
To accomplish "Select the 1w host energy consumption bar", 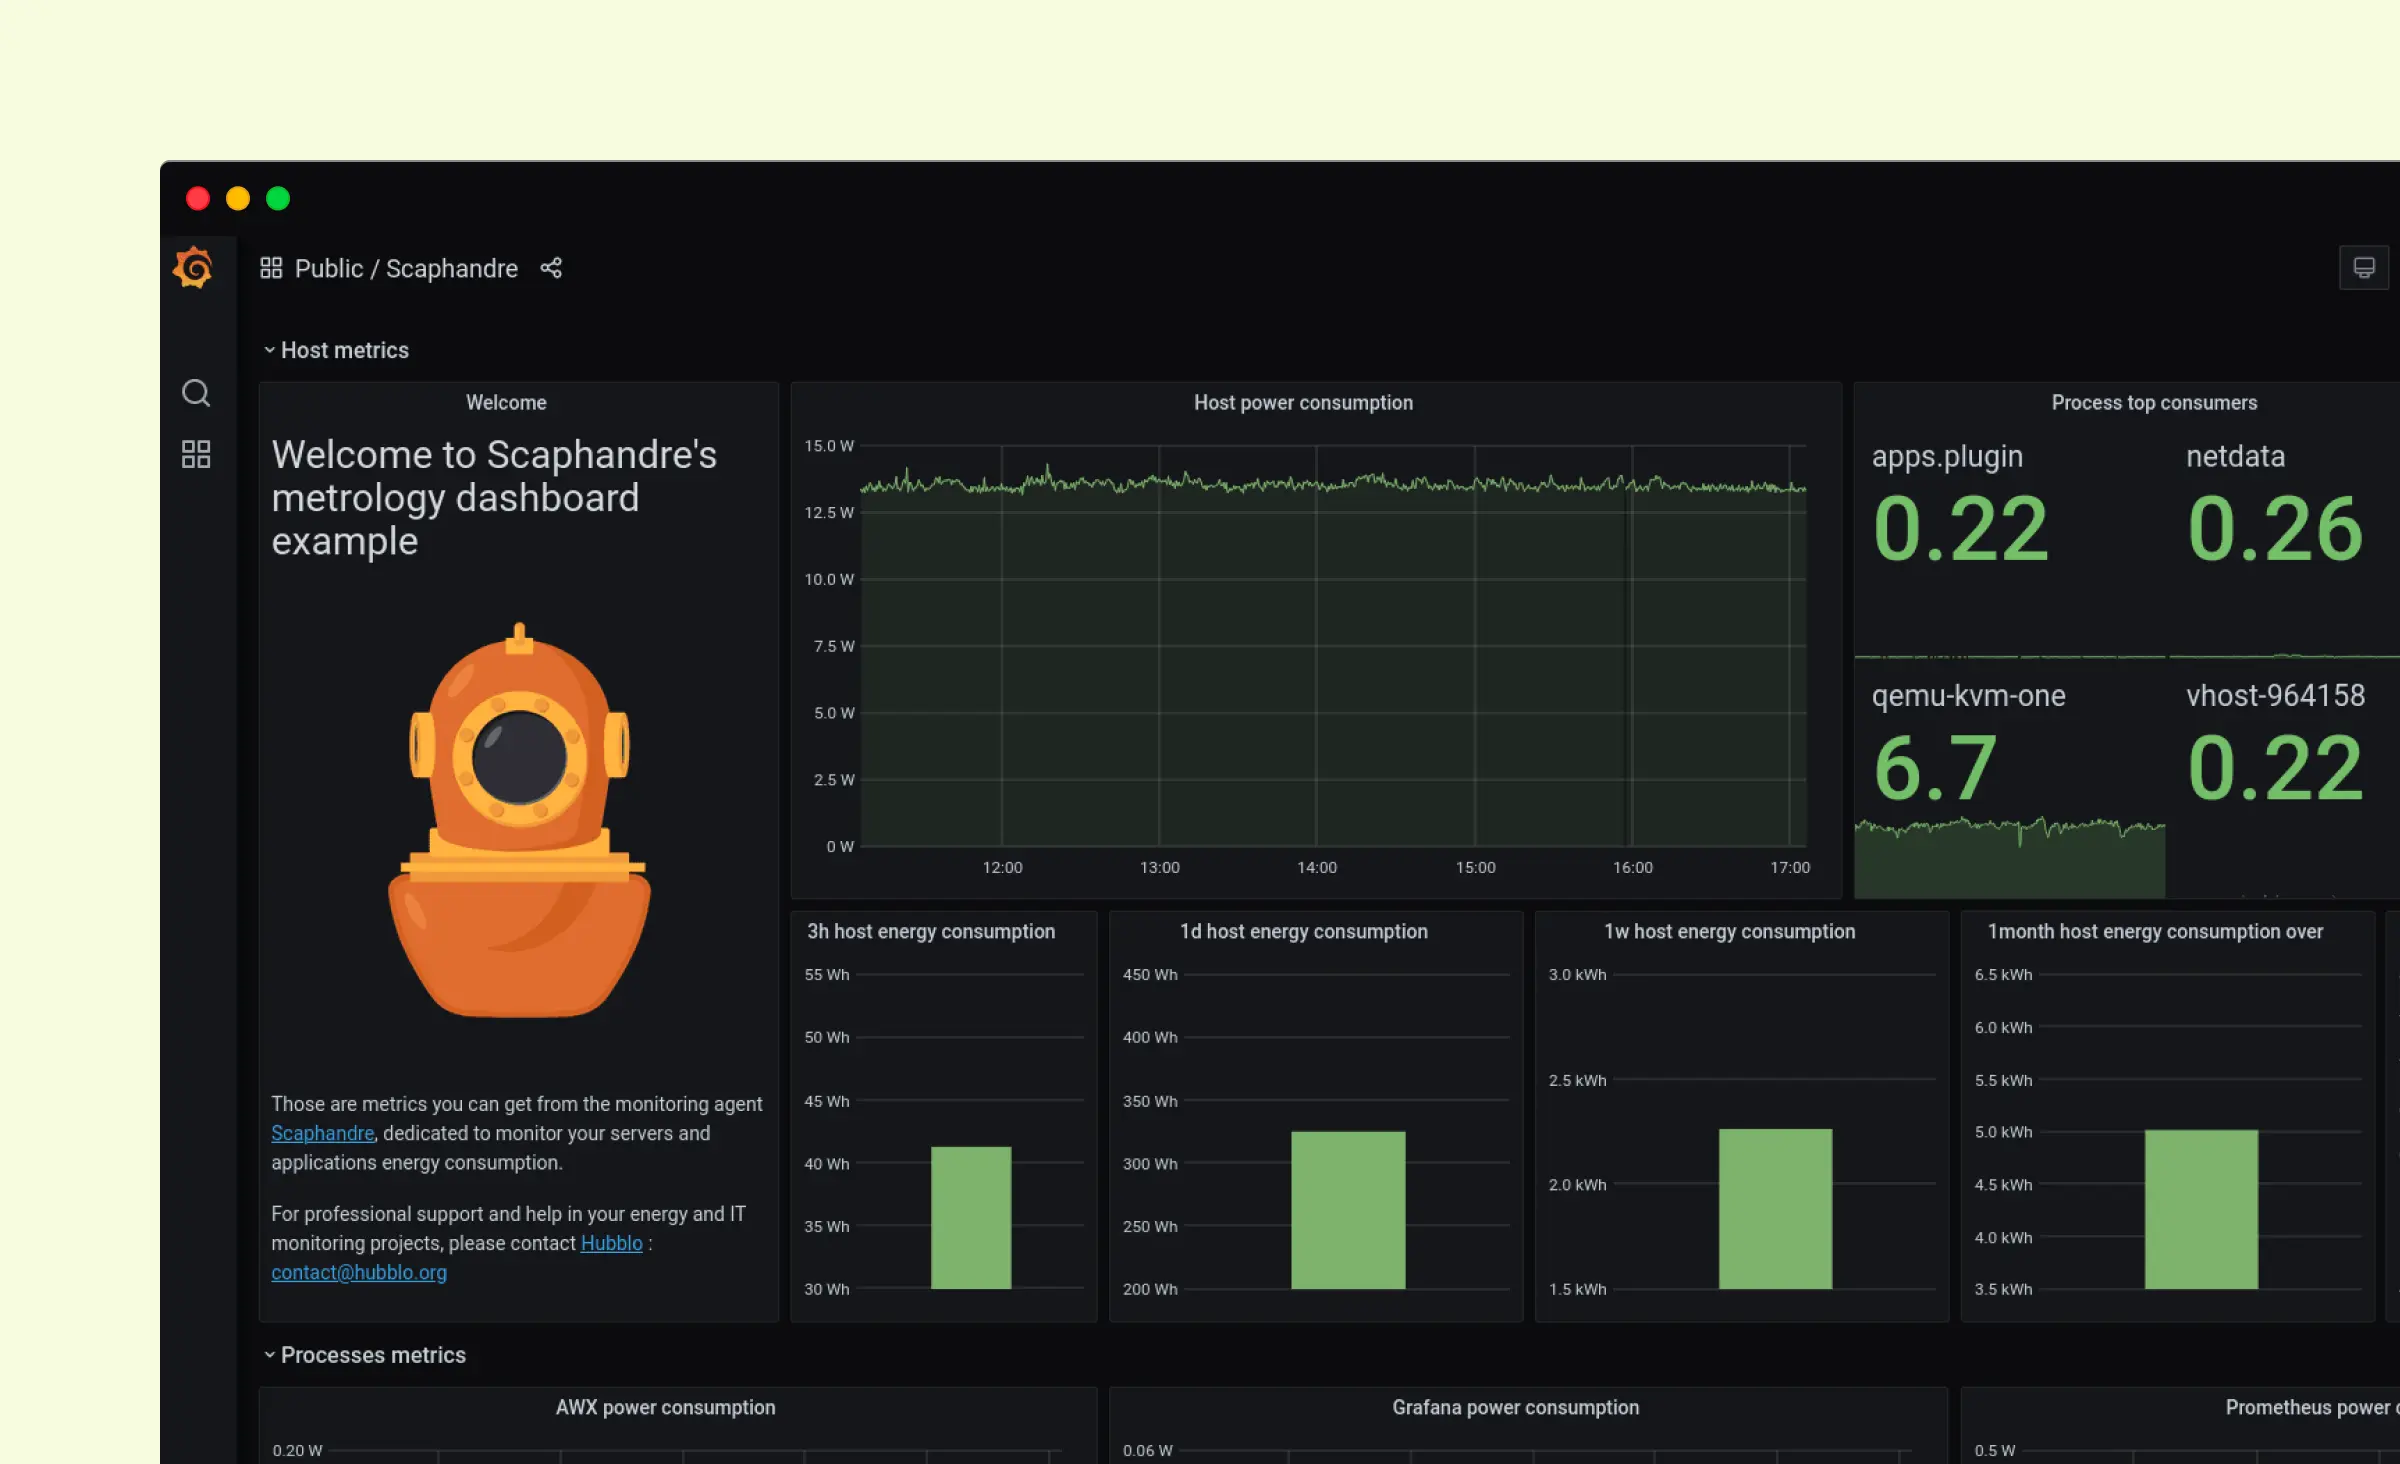I will [x=1774, y=1210].
